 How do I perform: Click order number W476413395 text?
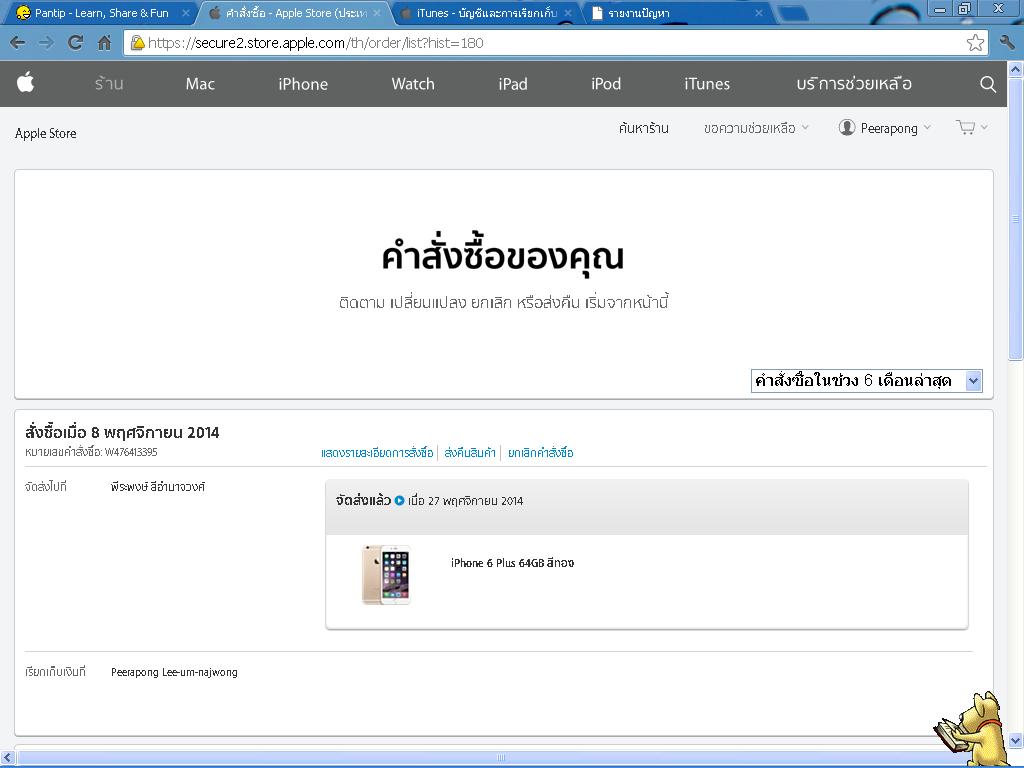pyautogui.click(x=131, y=452)
